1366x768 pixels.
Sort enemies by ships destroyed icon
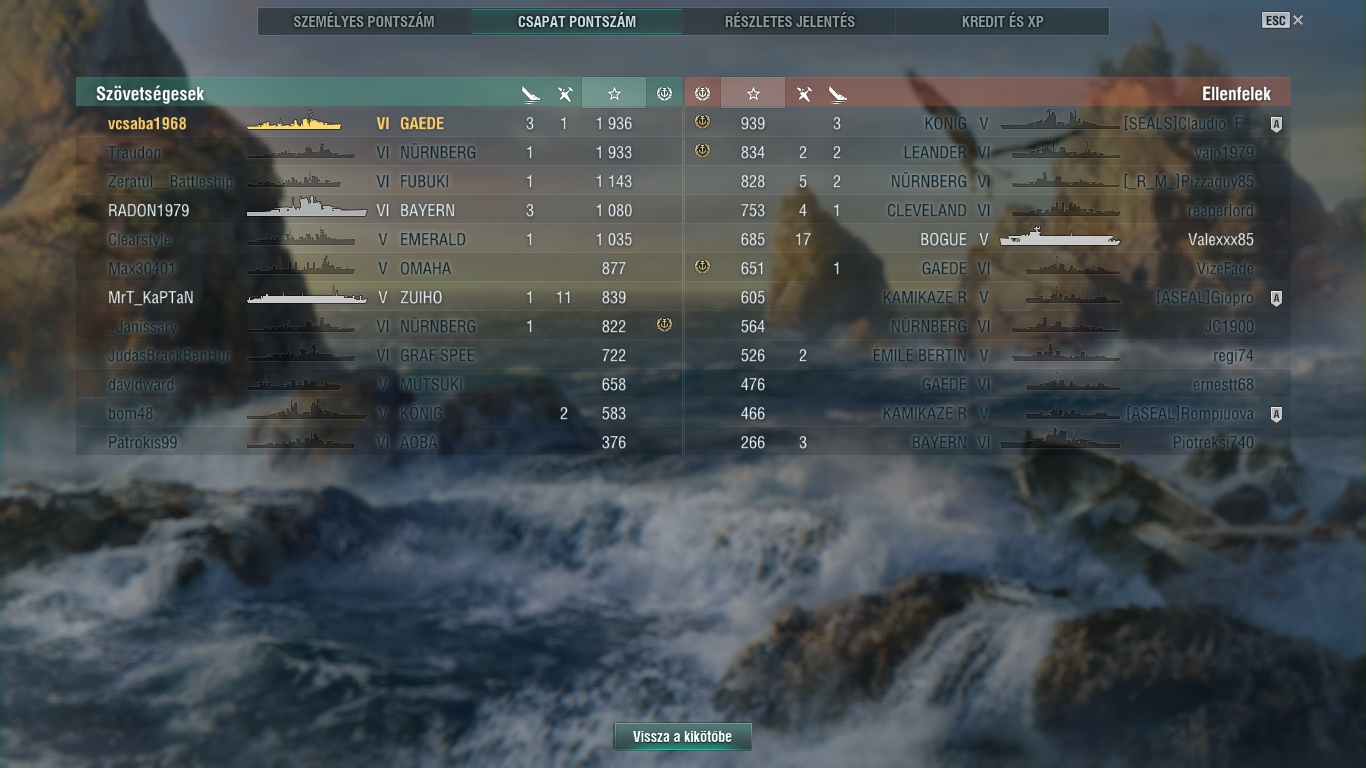pos(837,94)
